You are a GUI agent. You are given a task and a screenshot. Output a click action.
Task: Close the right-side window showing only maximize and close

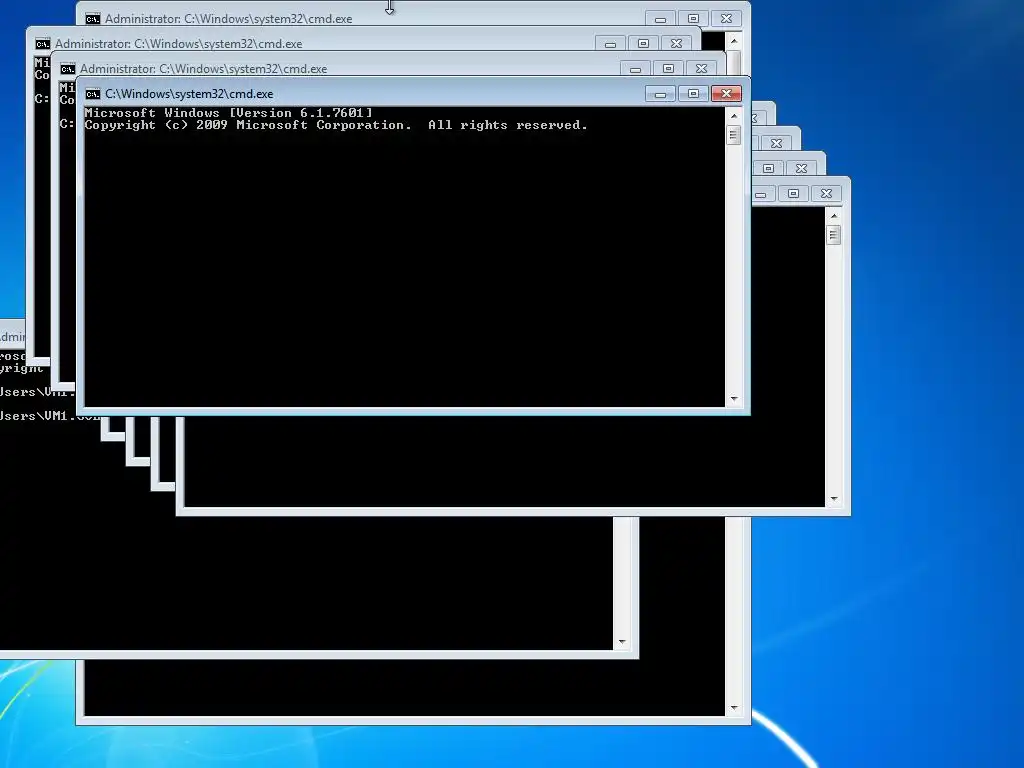click(801, 168)
